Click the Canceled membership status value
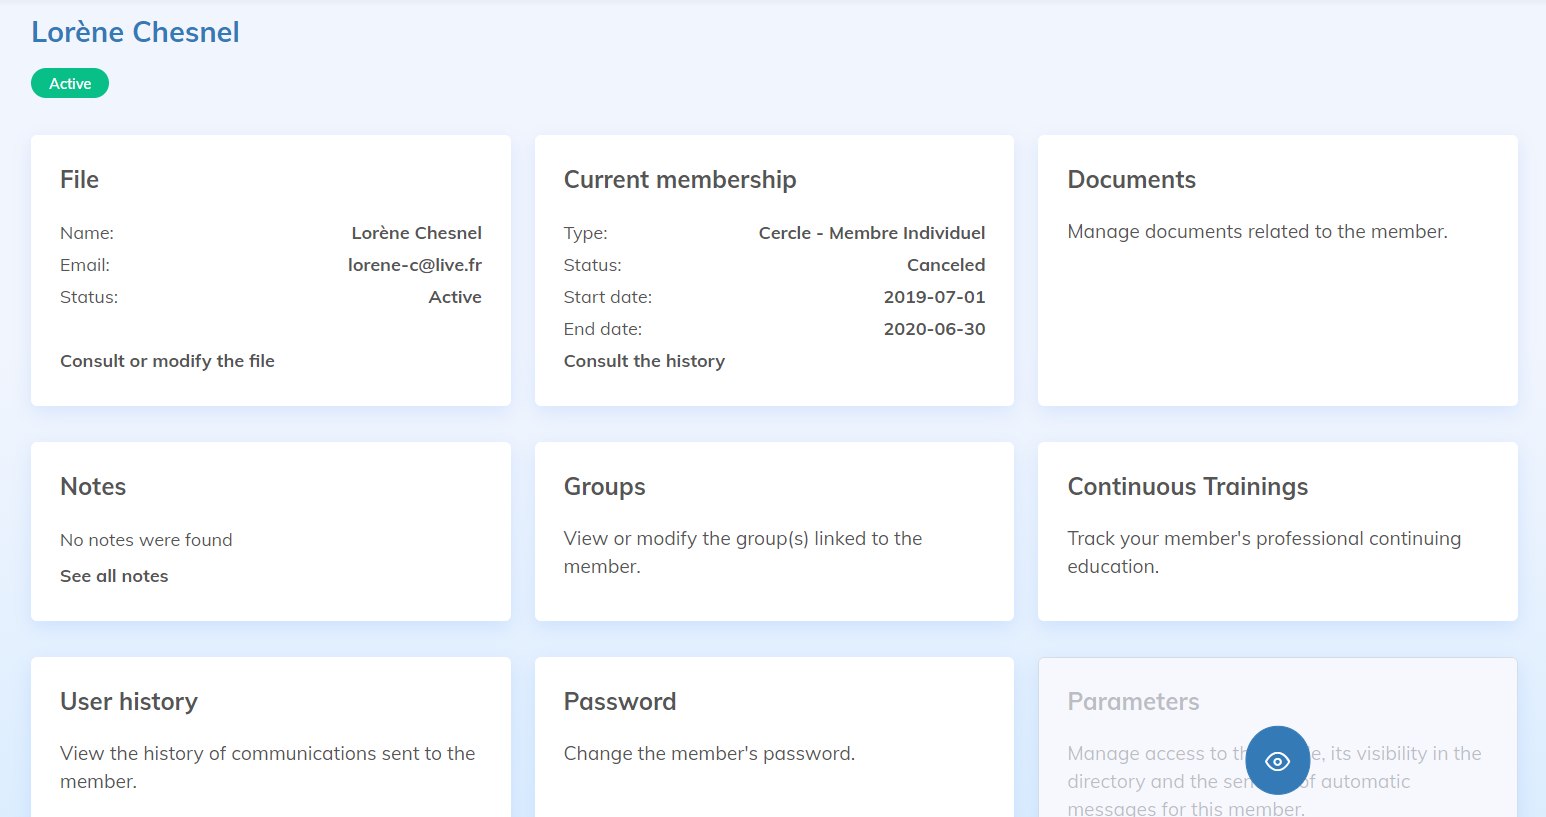1546x817 pixels. (945, 265)
